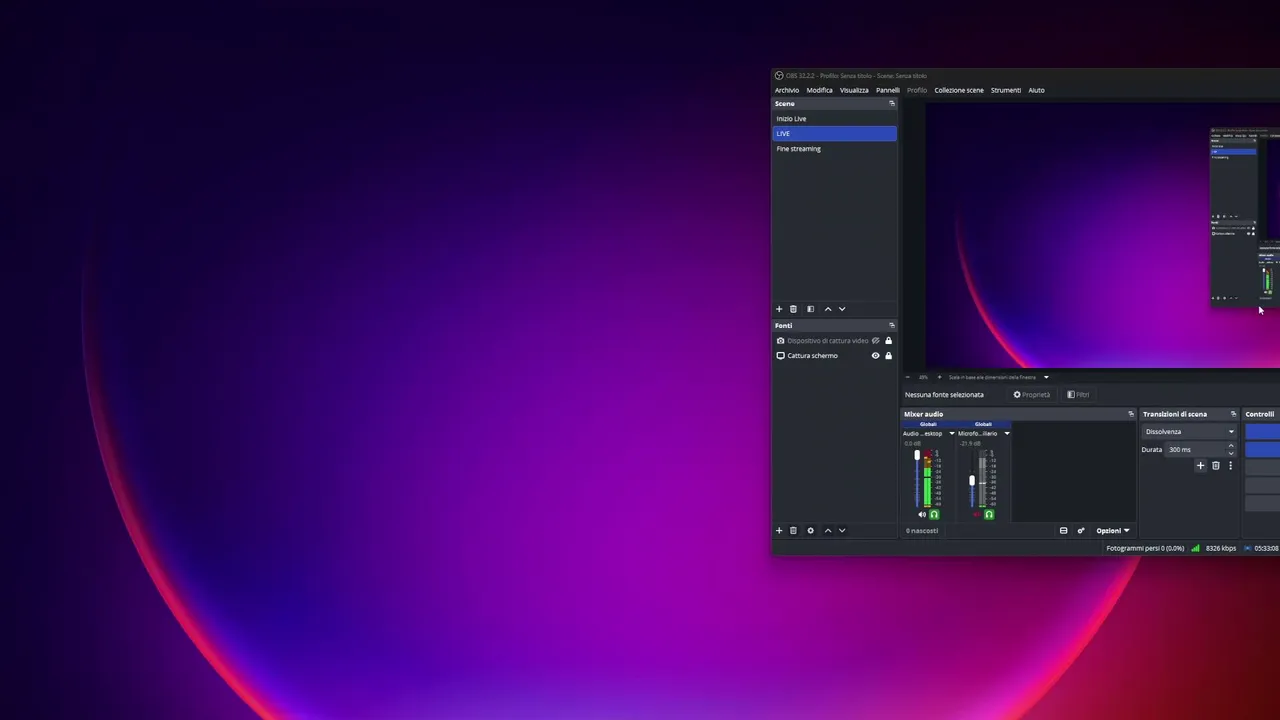Image resolution: width=1280 pixels, height=720 pixels.
Task: Unmute the microphone channel with its red speaker icon
Action: pyautogui.click(x=977, y=515)
